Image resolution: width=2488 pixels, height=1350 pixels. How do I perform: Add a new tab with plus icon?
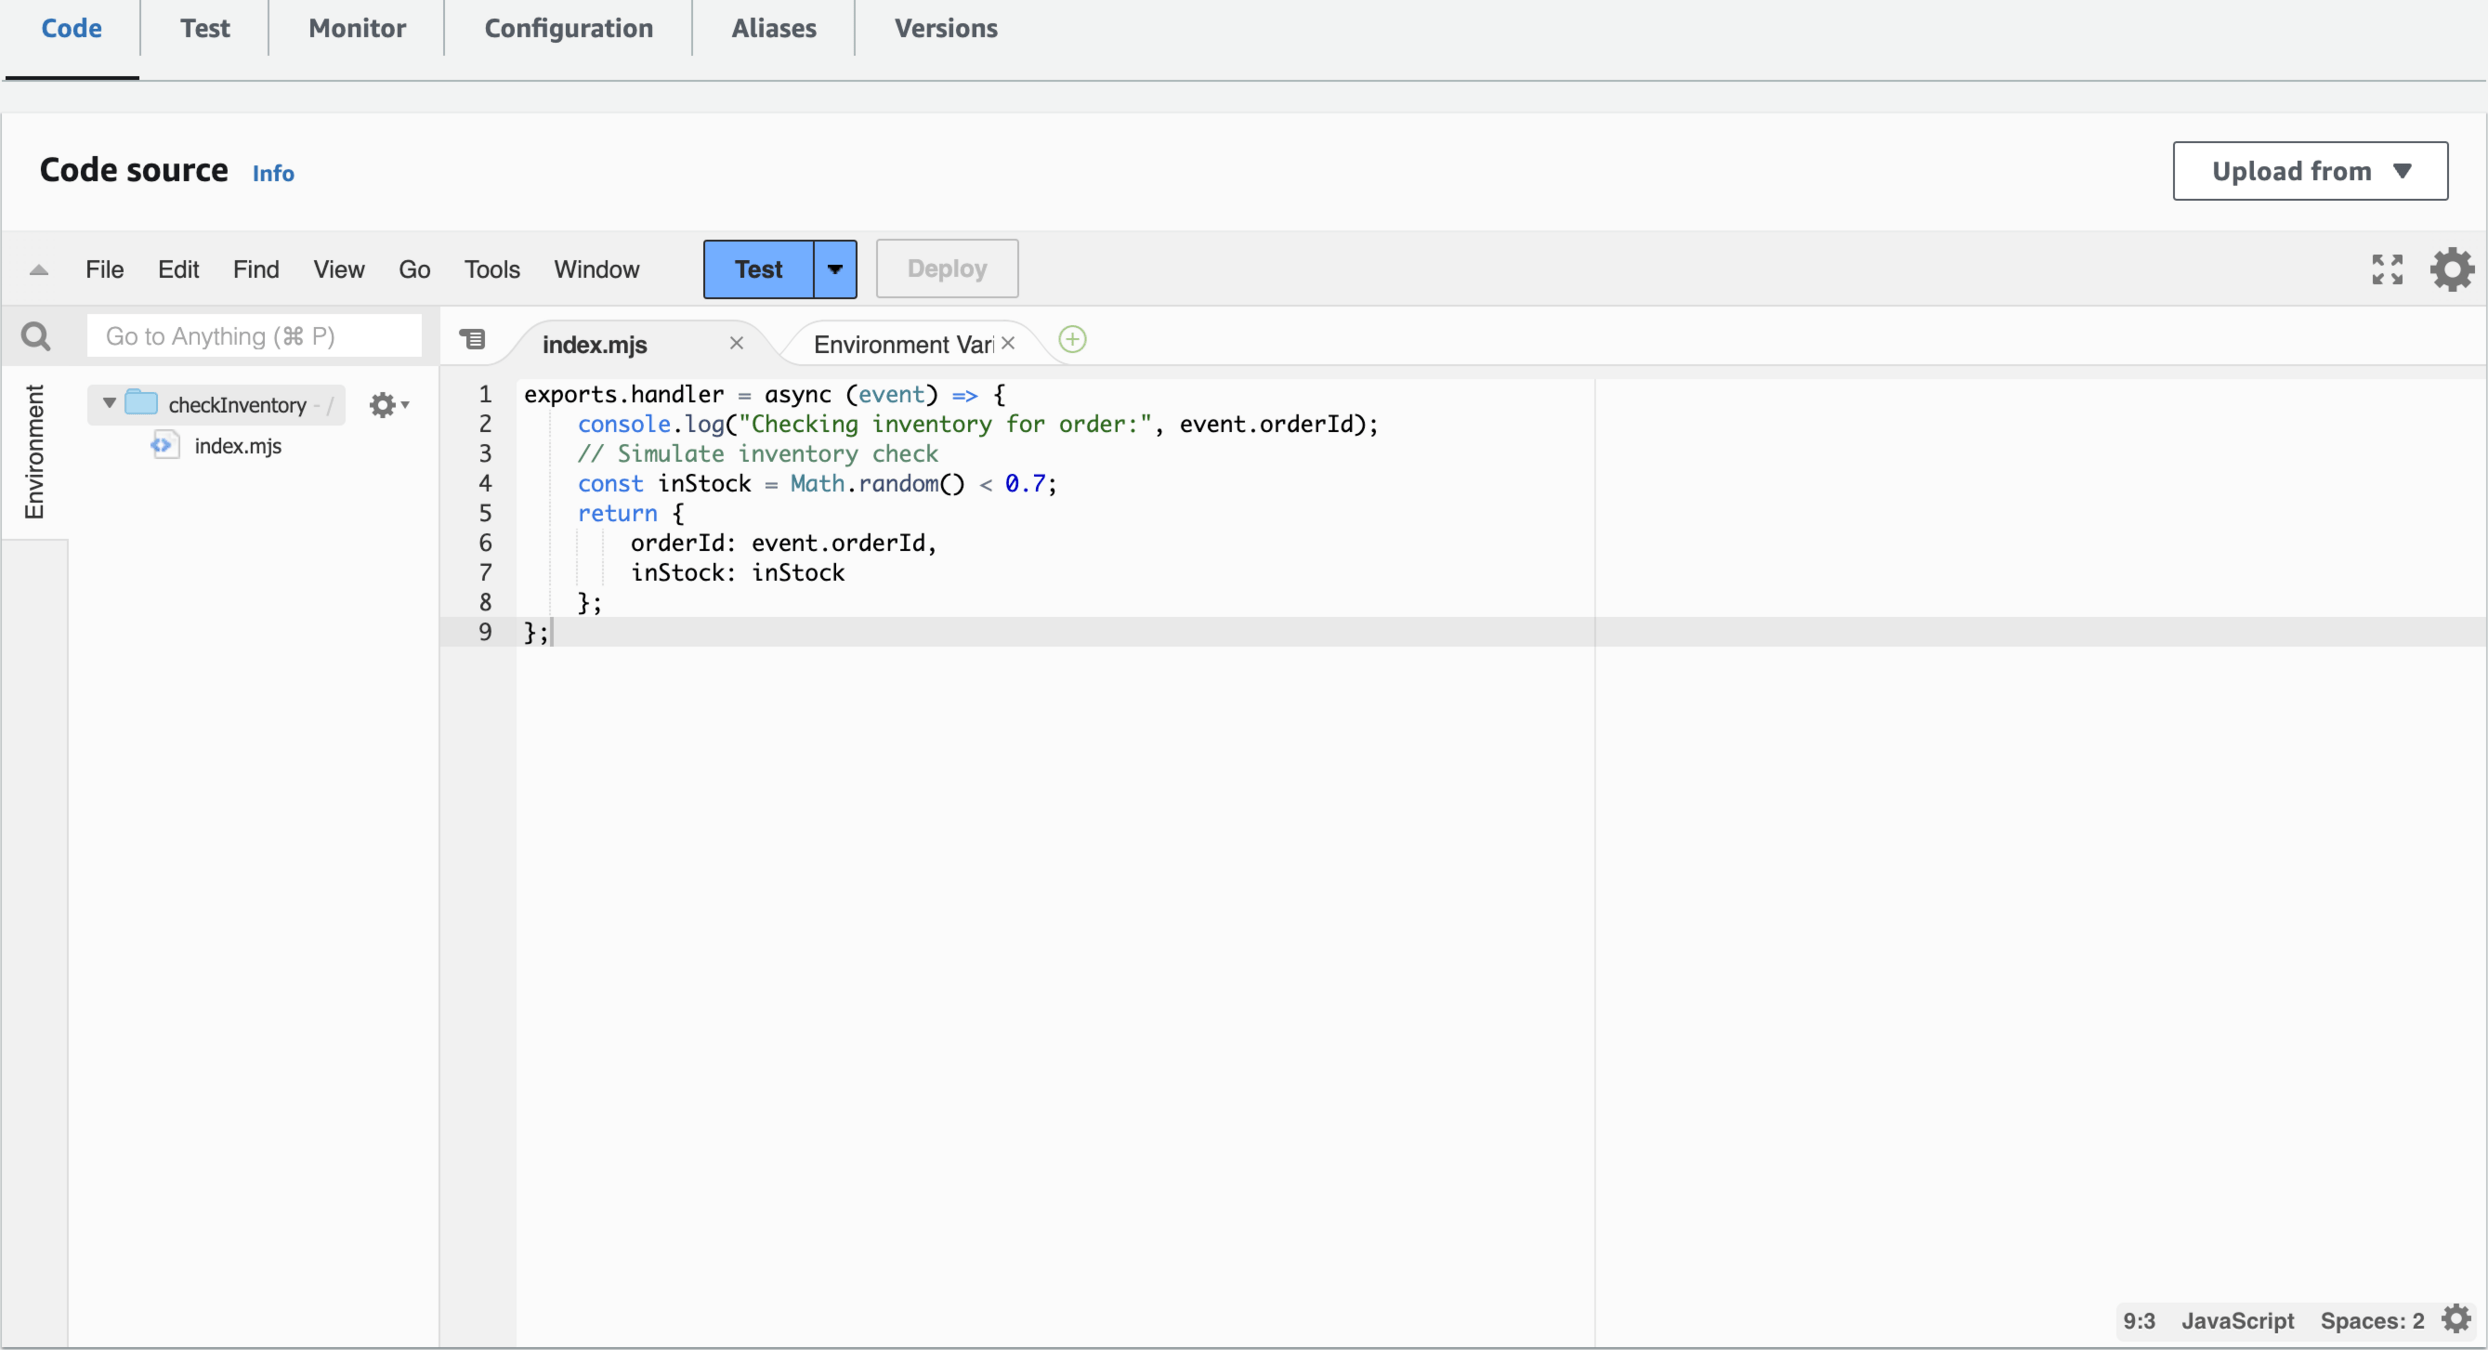1072,340
